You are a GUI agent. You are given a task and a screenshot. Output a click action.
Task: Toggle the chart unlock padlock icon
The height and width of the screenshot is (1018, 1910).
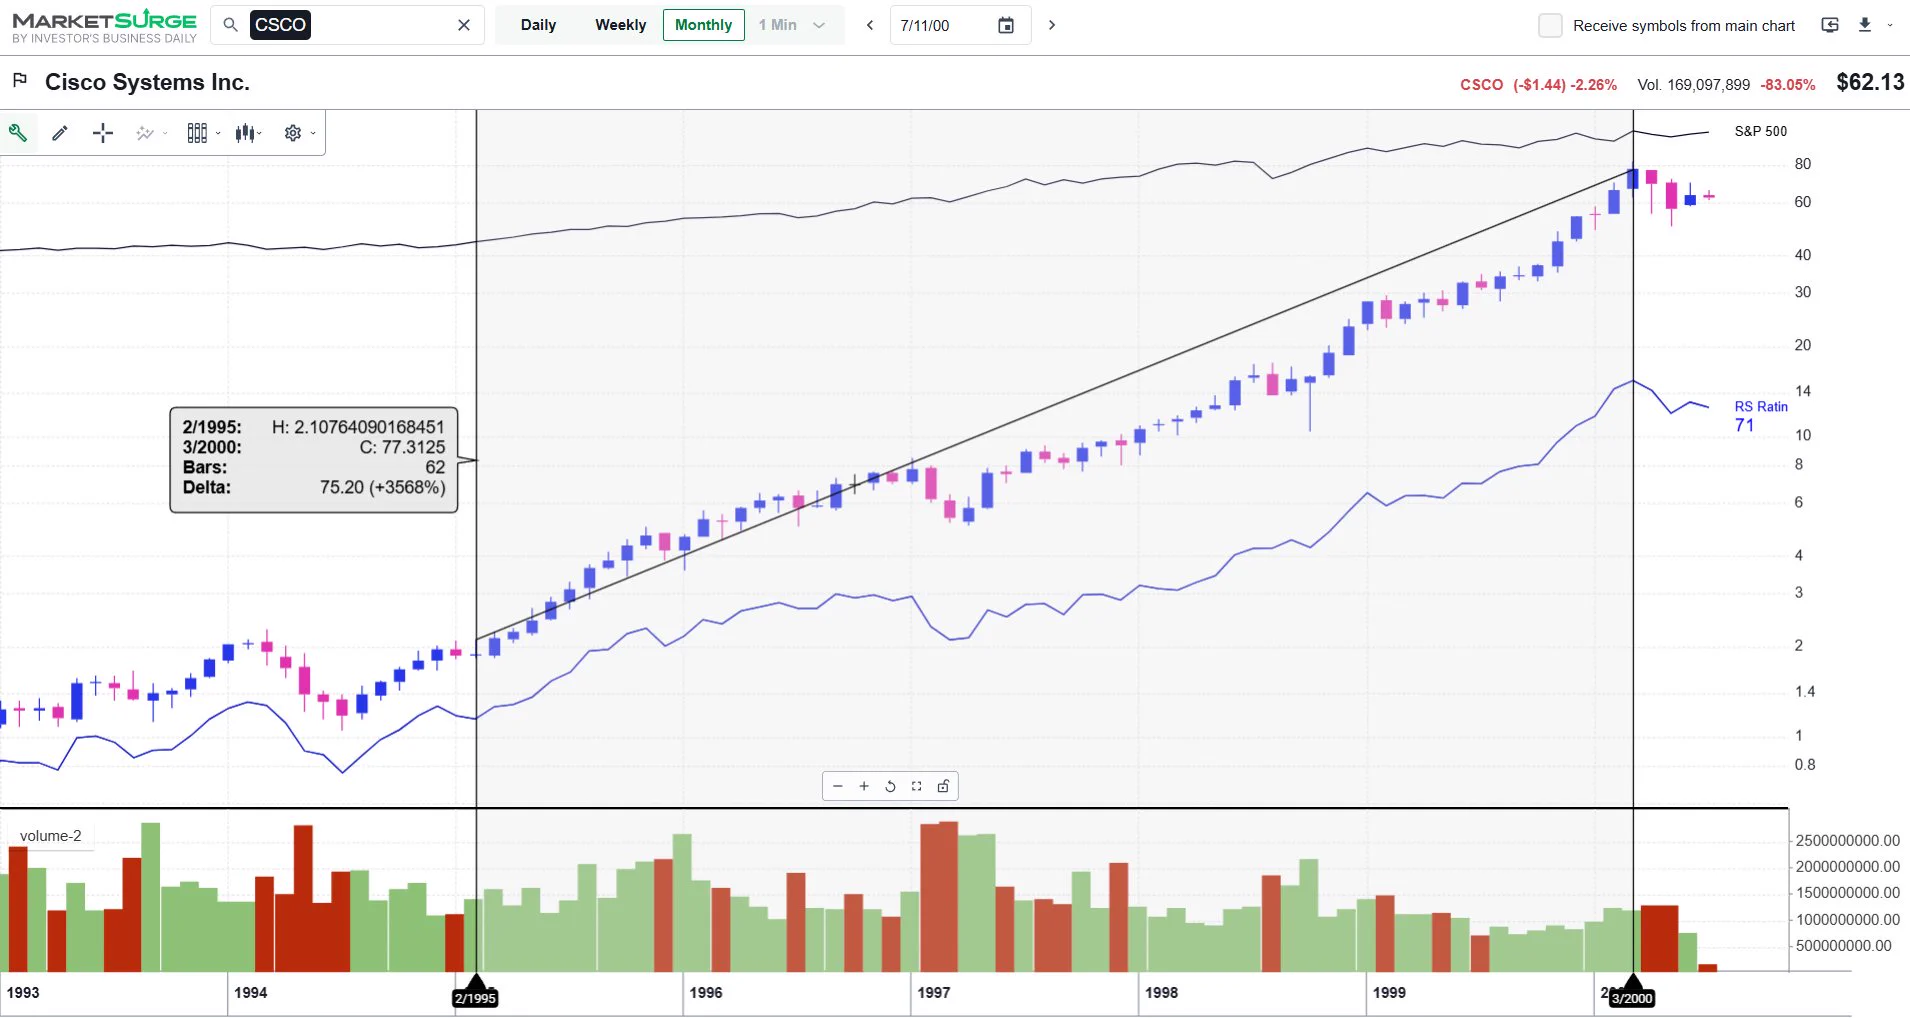tap(943, 786)
